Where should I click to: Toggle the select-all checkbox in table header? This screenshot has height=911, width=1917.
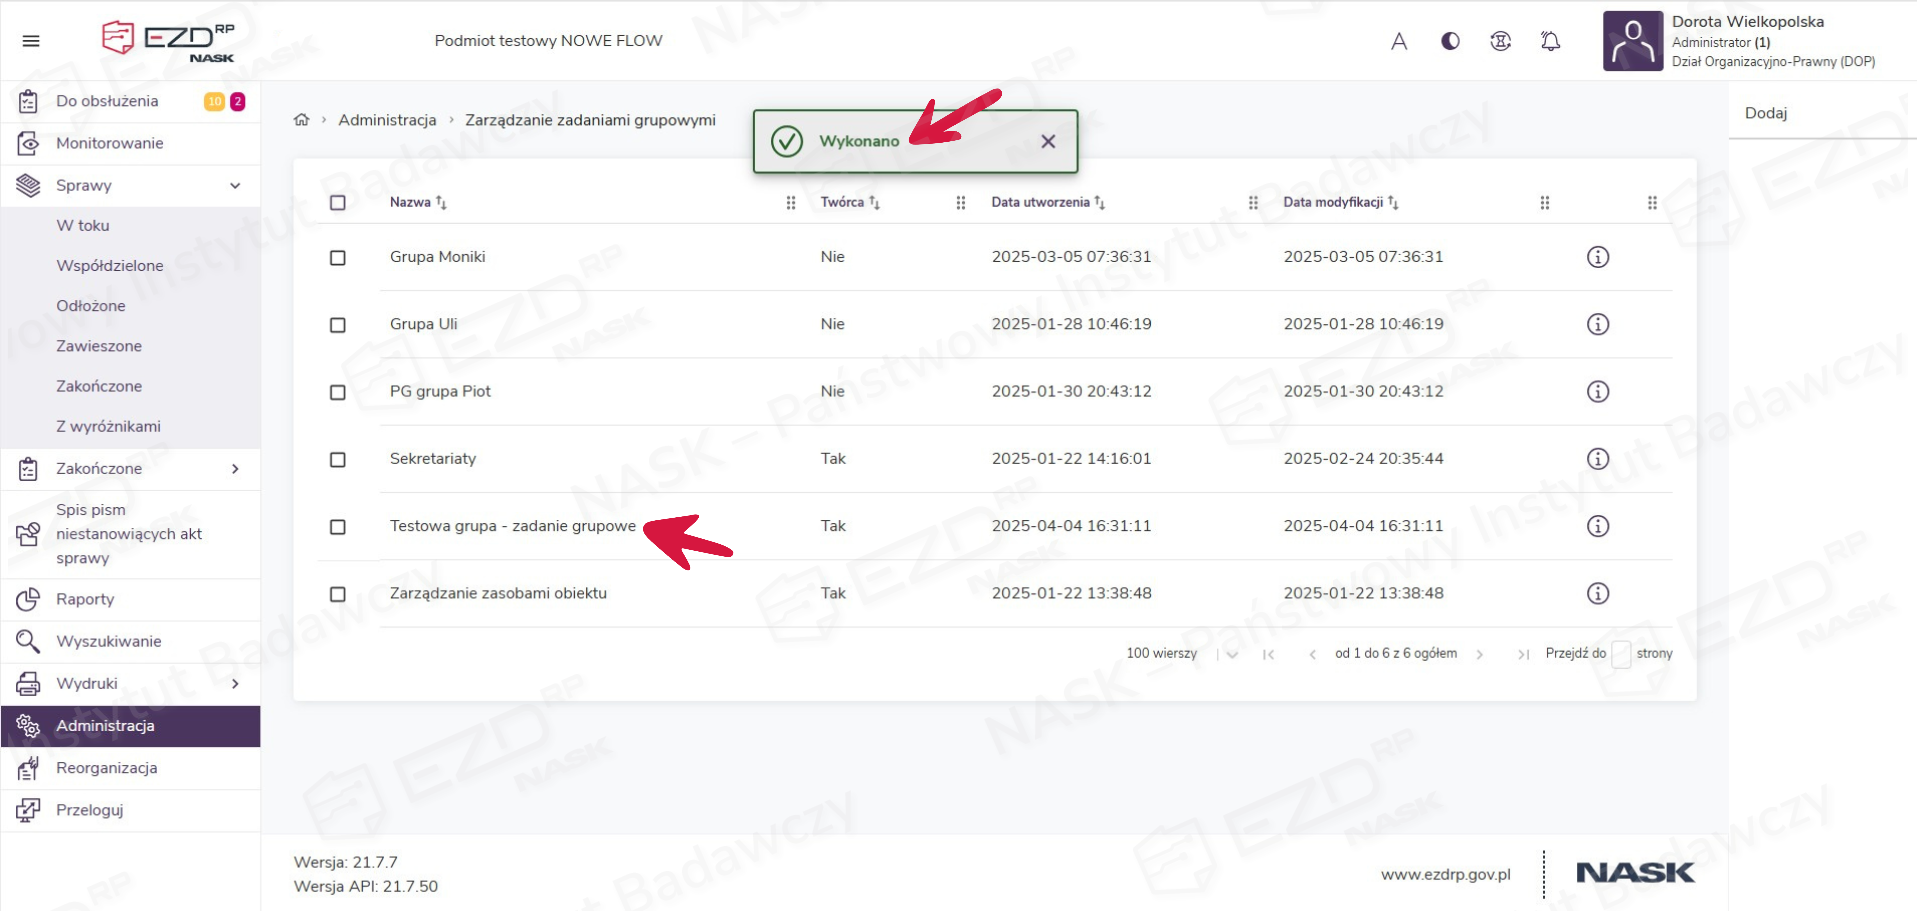tap(338, 203)
